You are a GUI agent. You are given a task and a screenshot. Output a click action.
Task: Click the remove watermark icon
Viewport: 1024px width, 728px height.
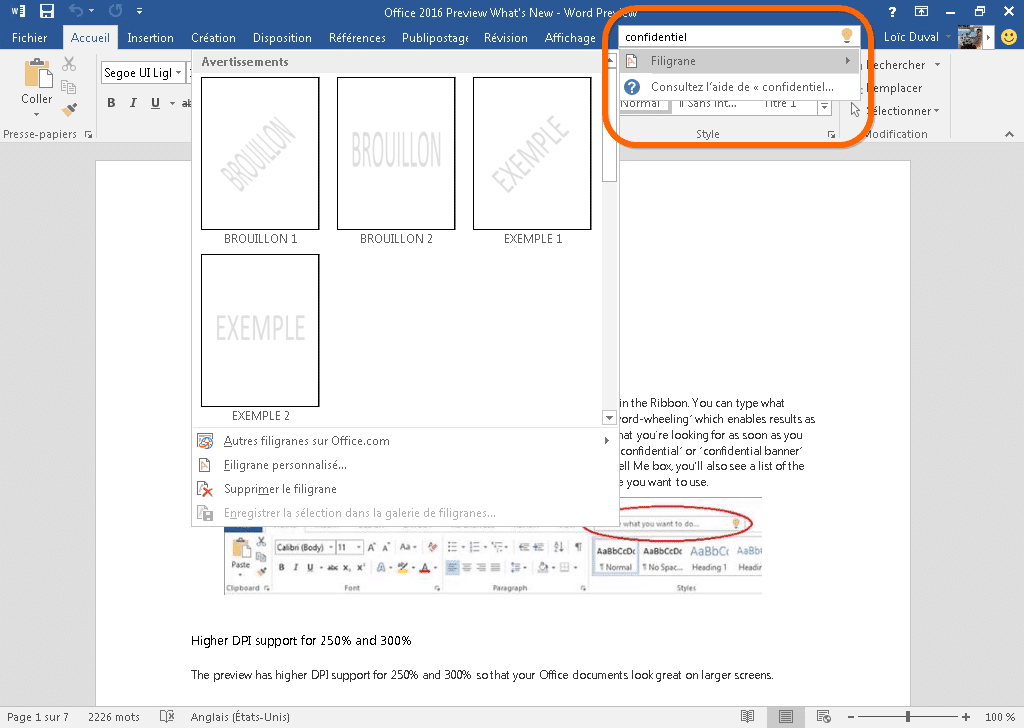click(205, 489)
